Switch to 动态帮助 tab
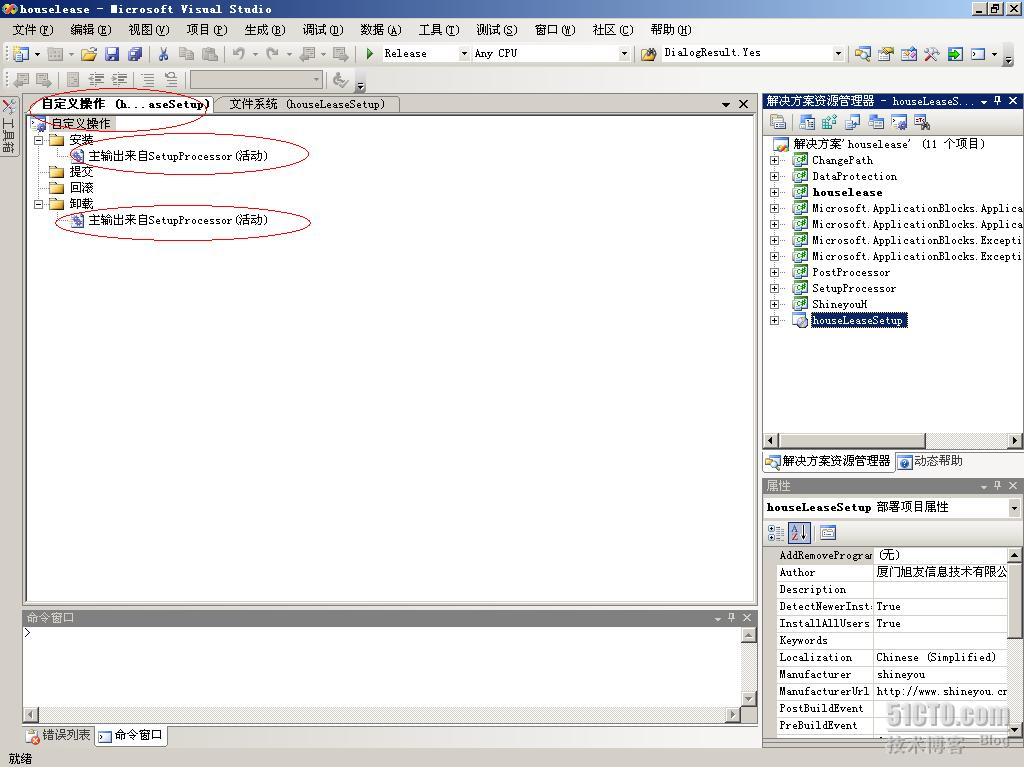The height and width of the screenshot is (768, 1024). (930, 461)
